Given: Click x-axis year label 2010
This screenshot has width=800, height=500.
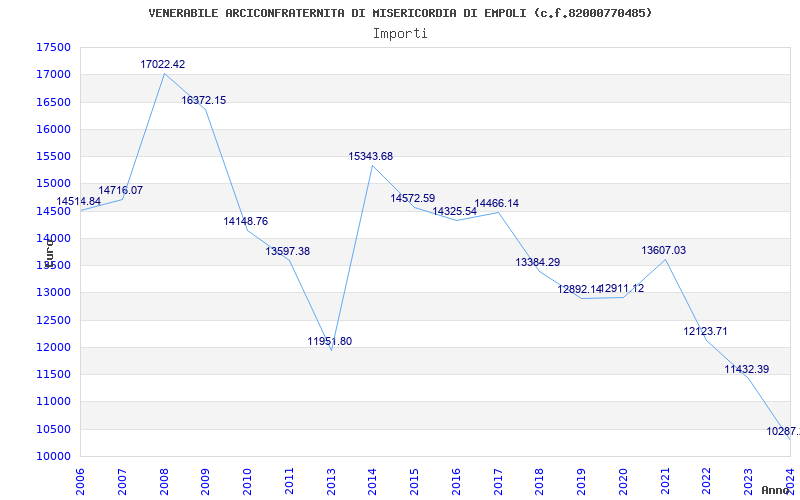Looking at the screenshot, I should click(247, 481).
